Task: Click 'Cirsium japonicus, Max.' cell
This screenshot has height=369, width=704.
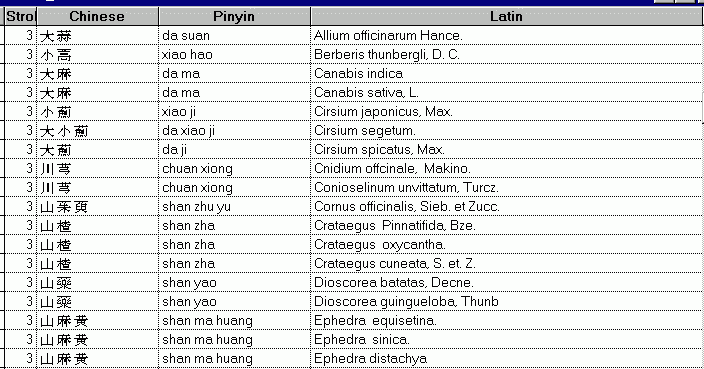Action: [506, 111]
